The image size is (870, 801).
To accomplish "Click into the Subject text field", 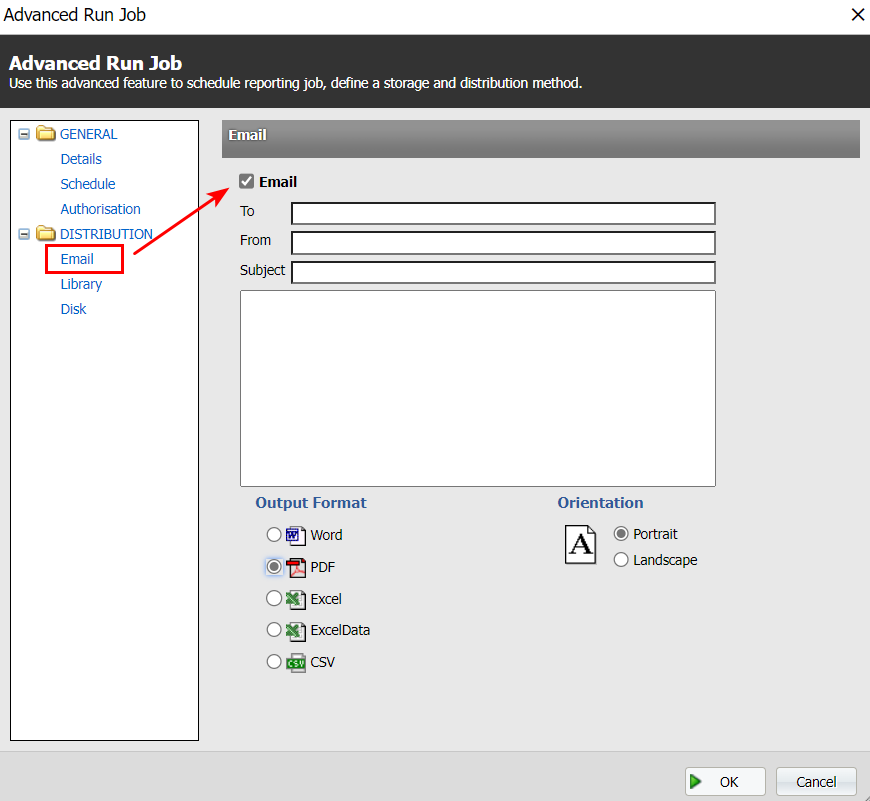I will pyautogui.click(x=503, y=272).
